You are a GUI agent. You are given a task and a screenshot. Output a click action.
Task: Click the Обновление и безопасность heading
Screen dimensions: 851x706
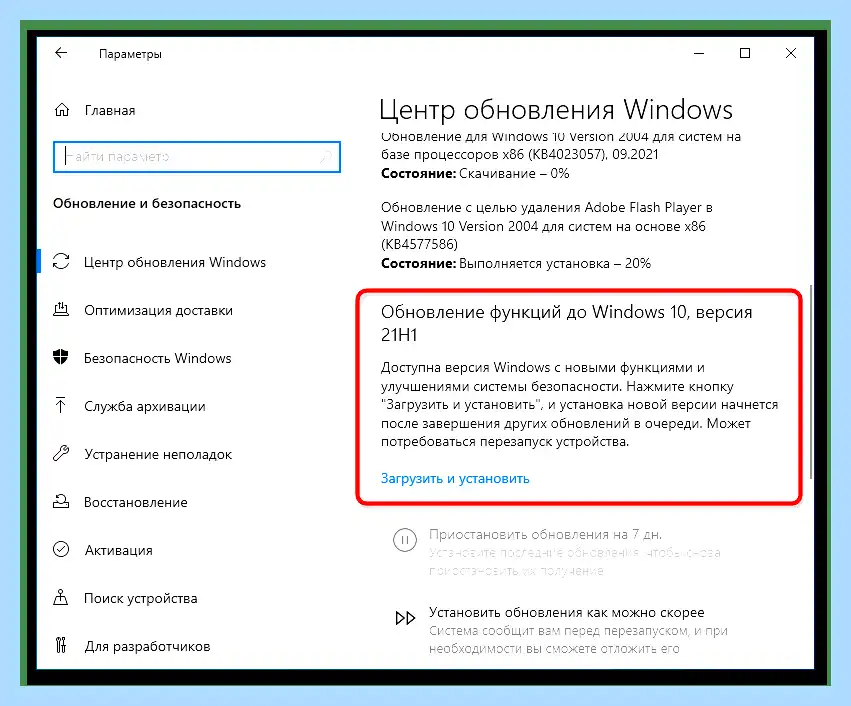tap(147, 203)
